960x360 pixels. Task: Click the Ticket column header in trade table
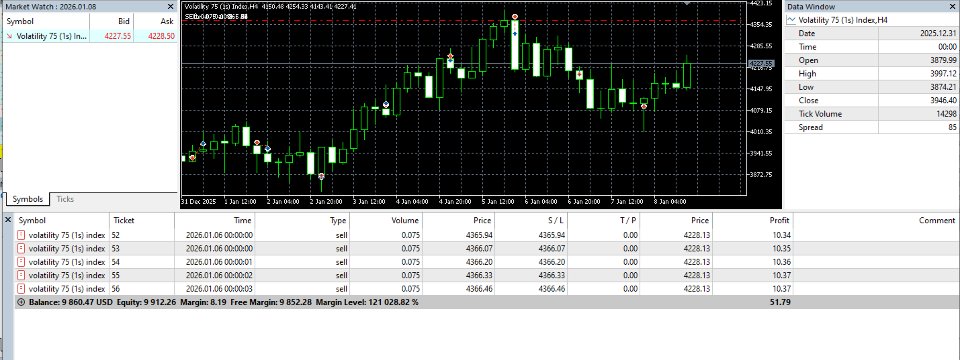(x=142, y=220)
